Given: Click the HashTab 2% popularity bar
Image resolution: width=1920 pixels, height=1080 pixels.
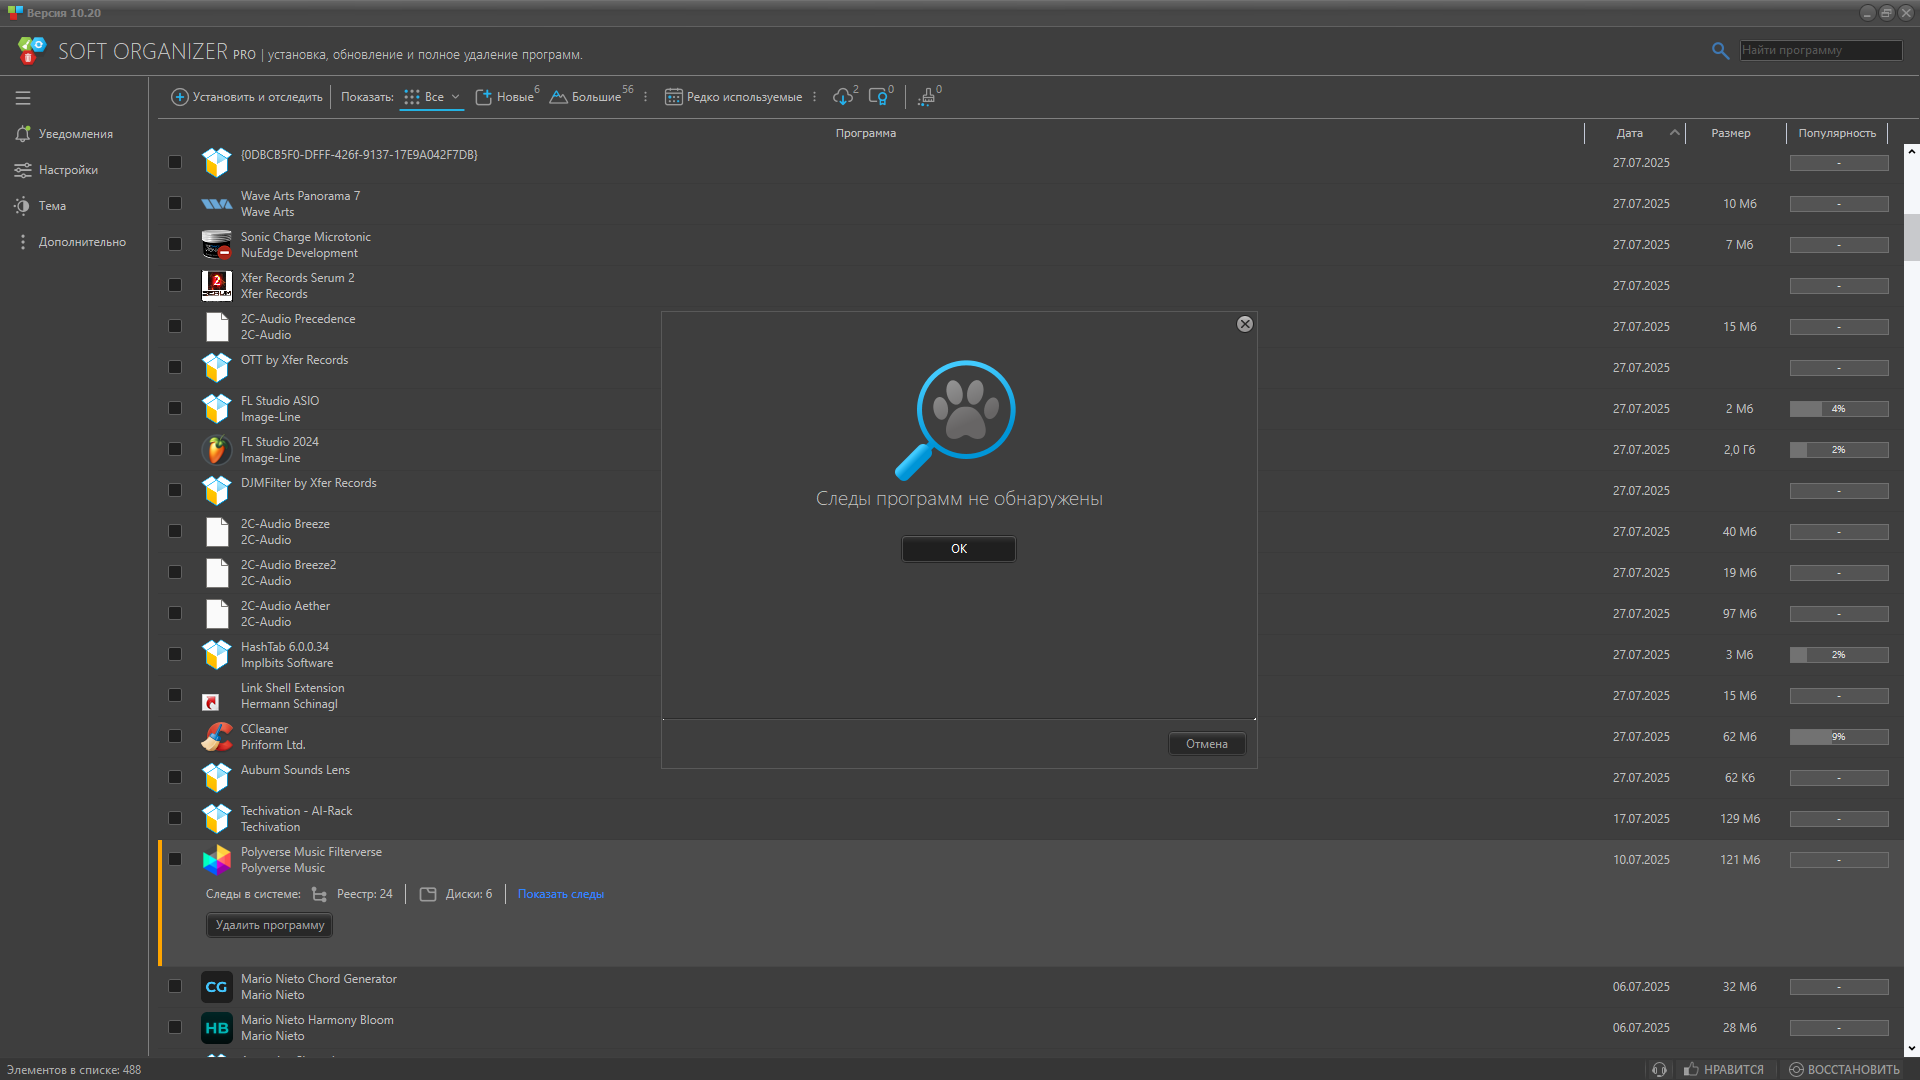Looking at the screenshot, I should [1838, 655].
